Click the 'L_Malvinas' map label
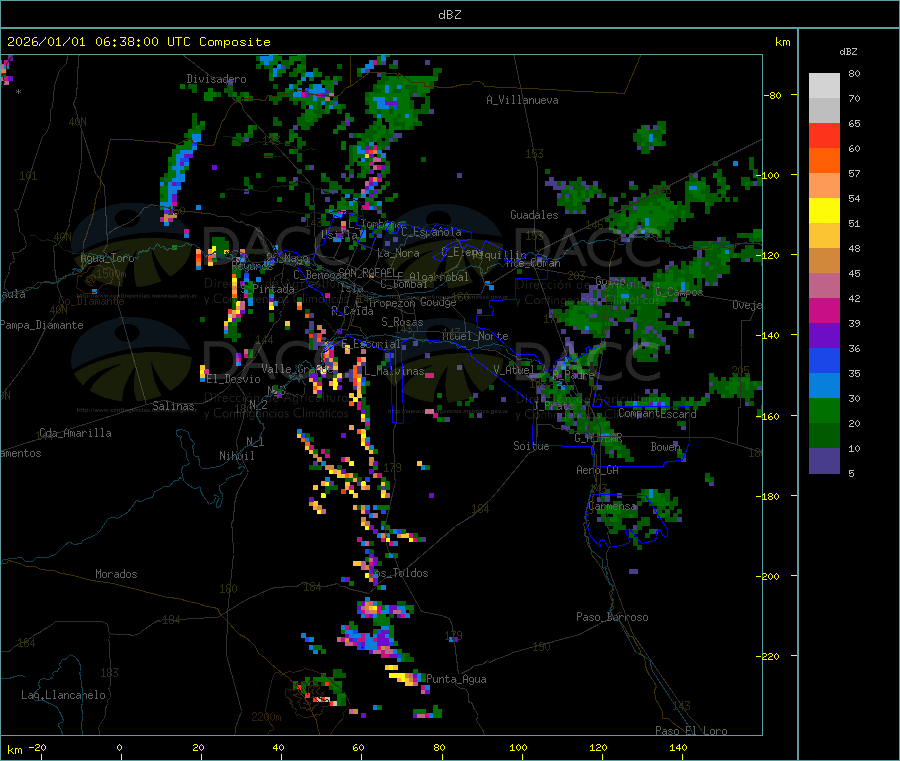900x761 pixels. [x=394, y=371]
